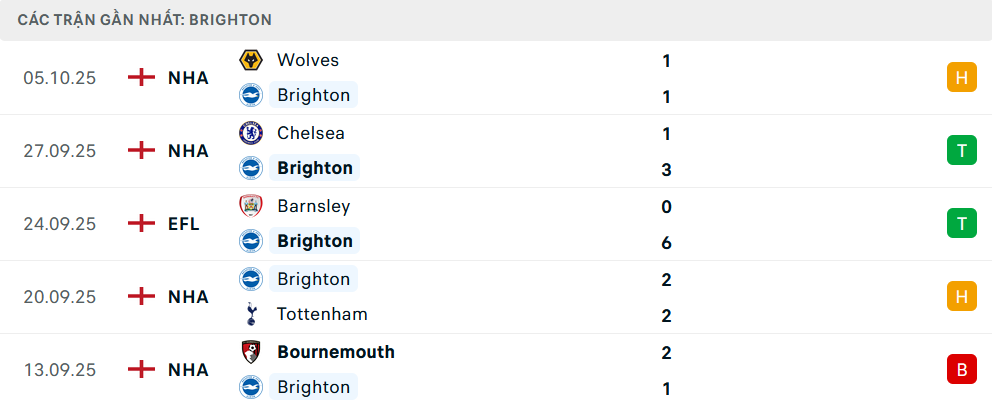Click the 13.09.25 match date
992x406 pixels.
click(x=60, y=370)
